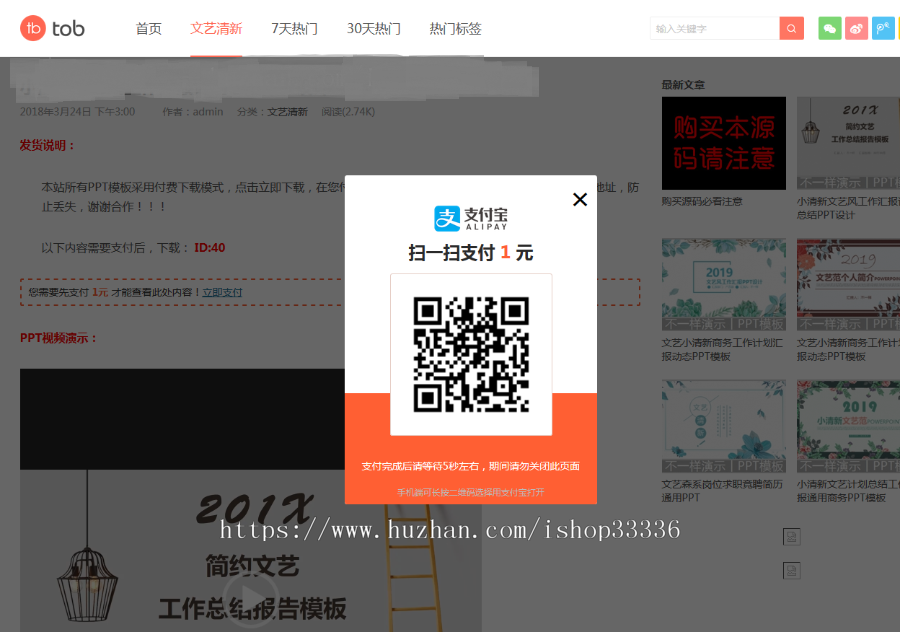900x632 pixels.
Task: Click the keyword search input field
Action: tap(715, 28)
